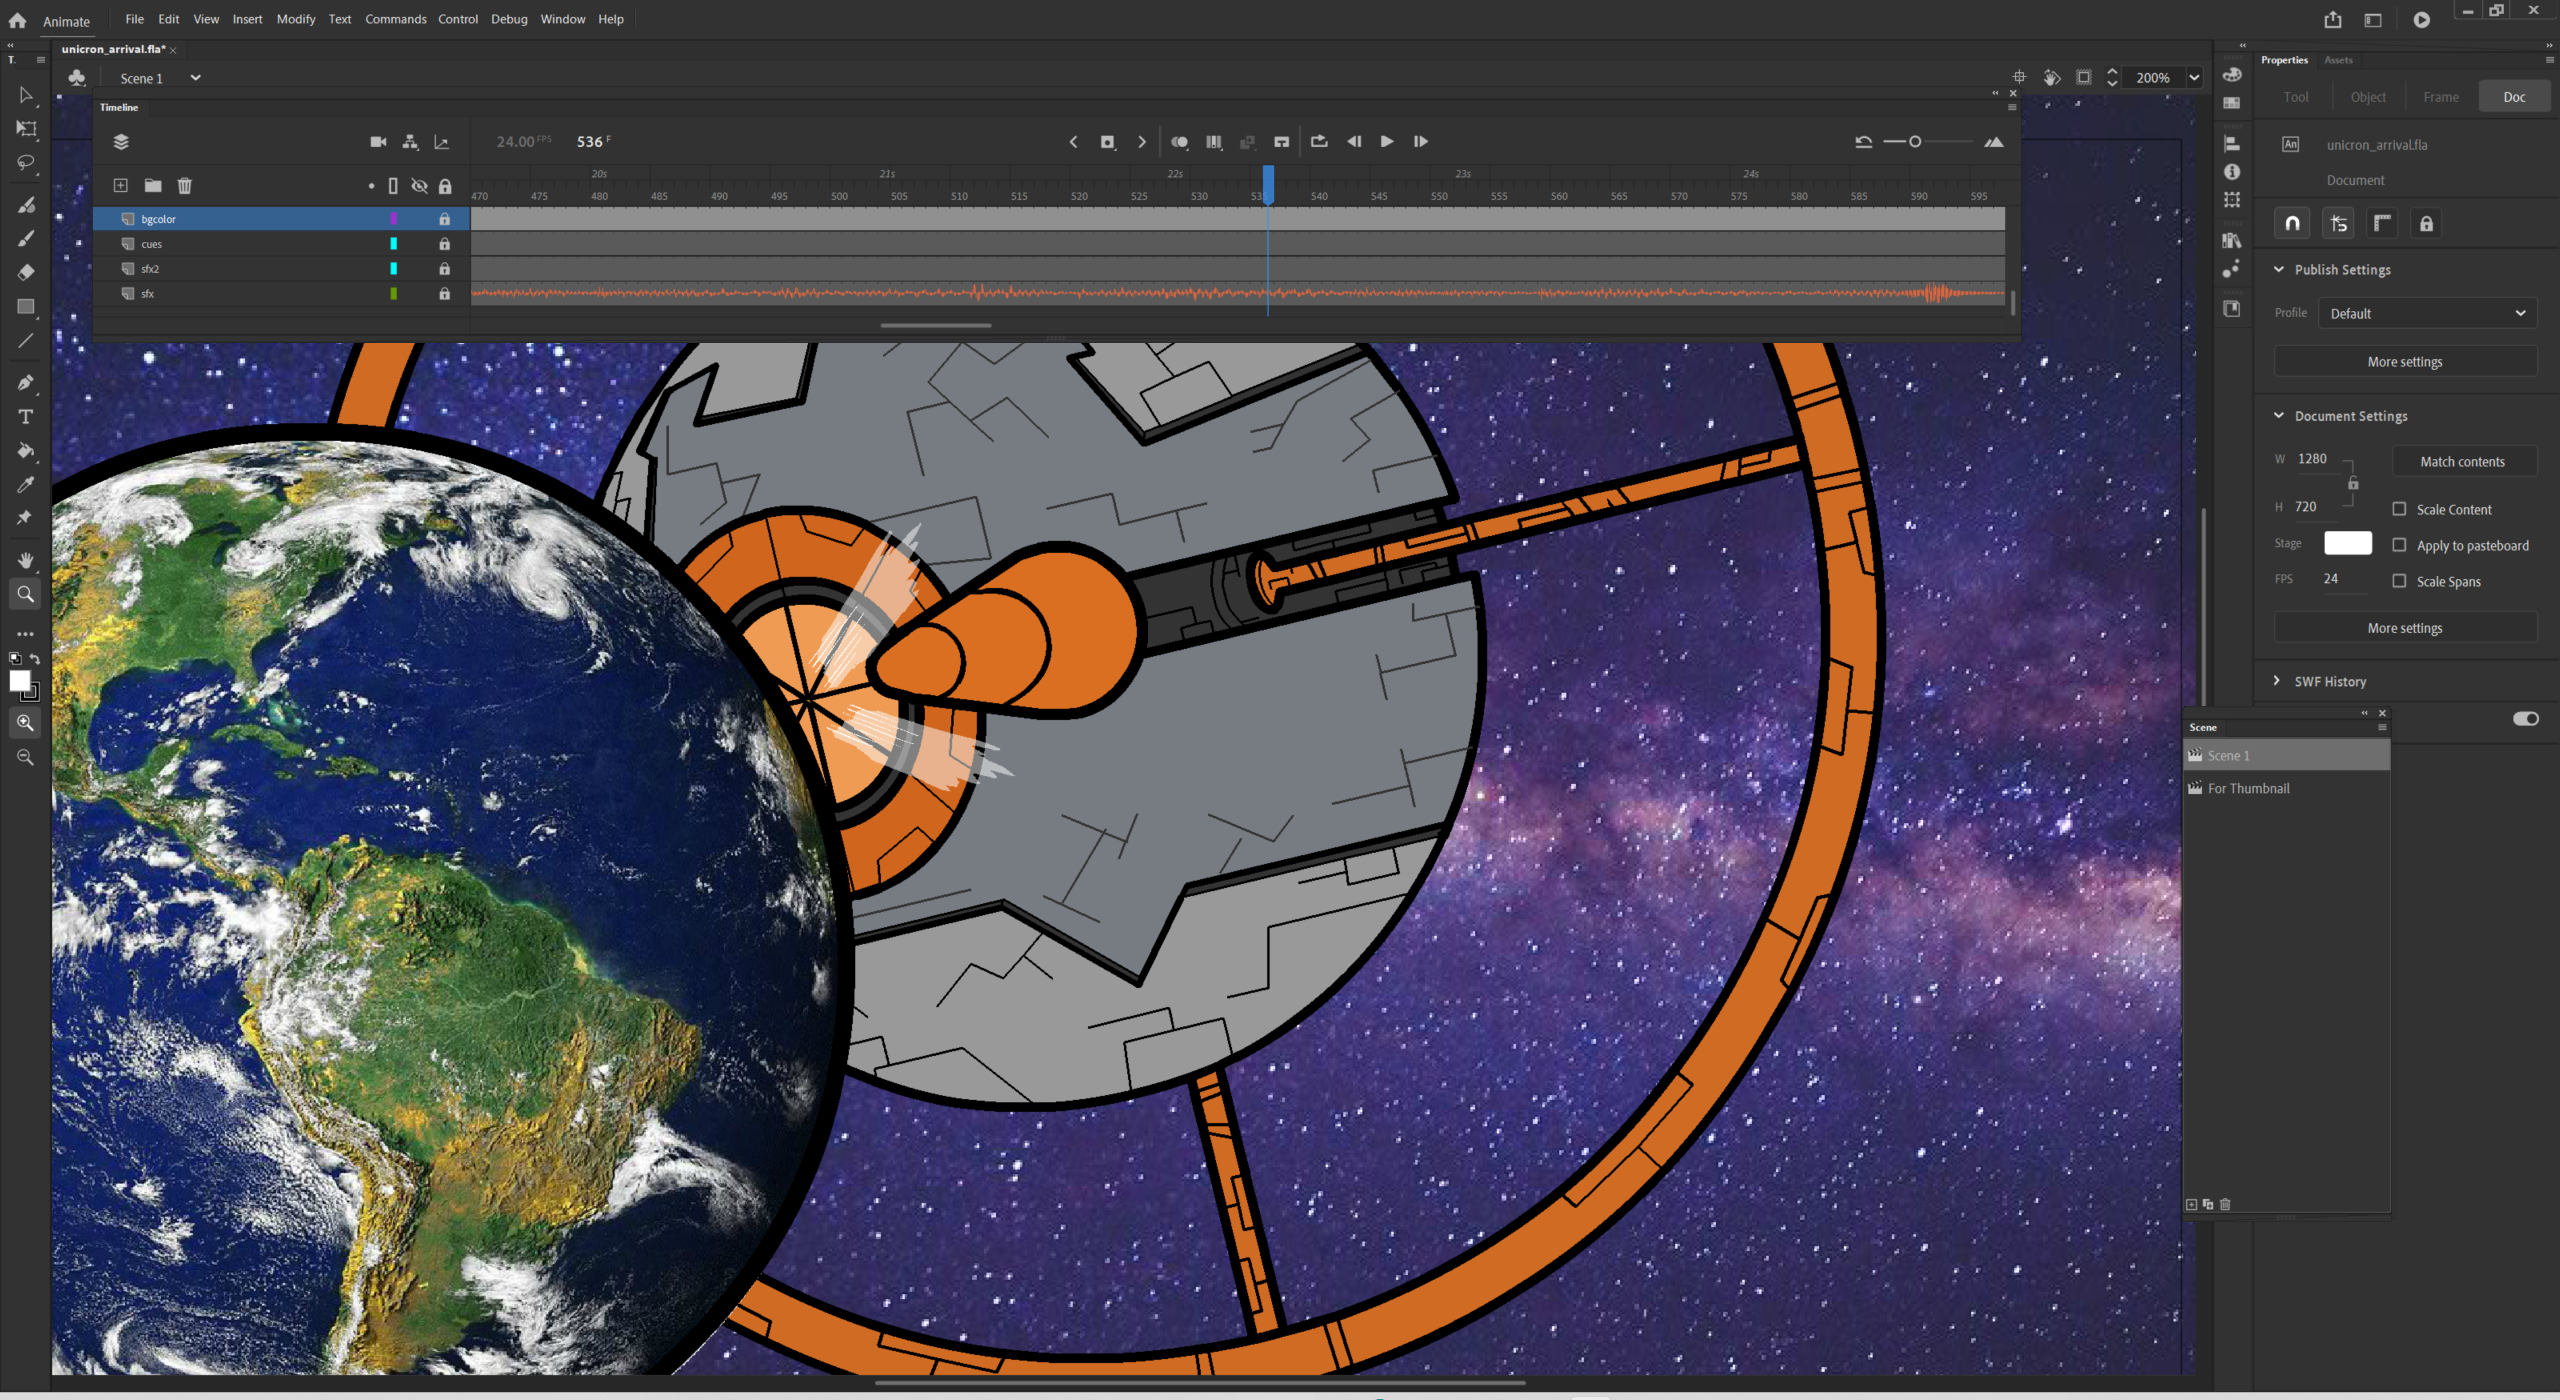
Task: Step back one frame in Timeline
Action: tap(1354, 142)
